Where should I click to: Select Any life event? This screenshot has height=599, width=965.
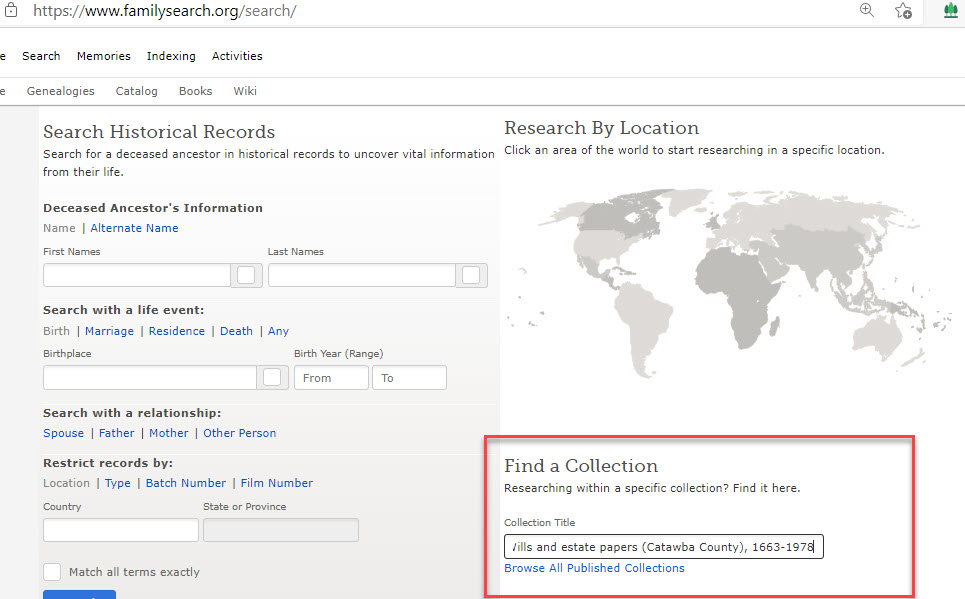point(278,331)
